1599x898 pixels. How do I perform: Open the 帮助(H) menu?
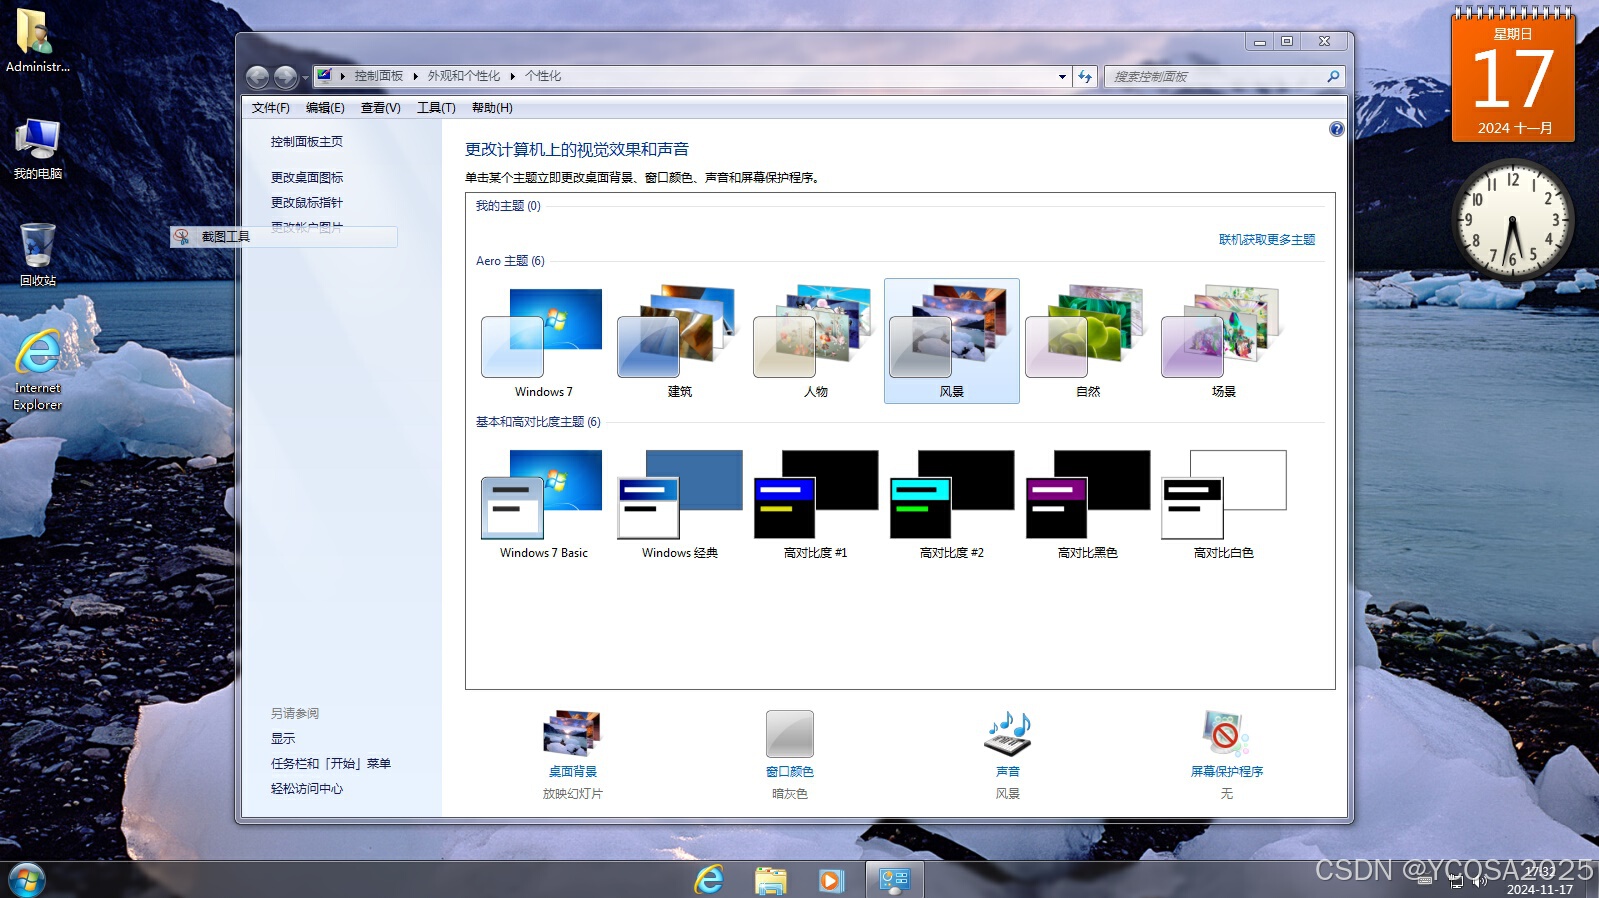492,108
